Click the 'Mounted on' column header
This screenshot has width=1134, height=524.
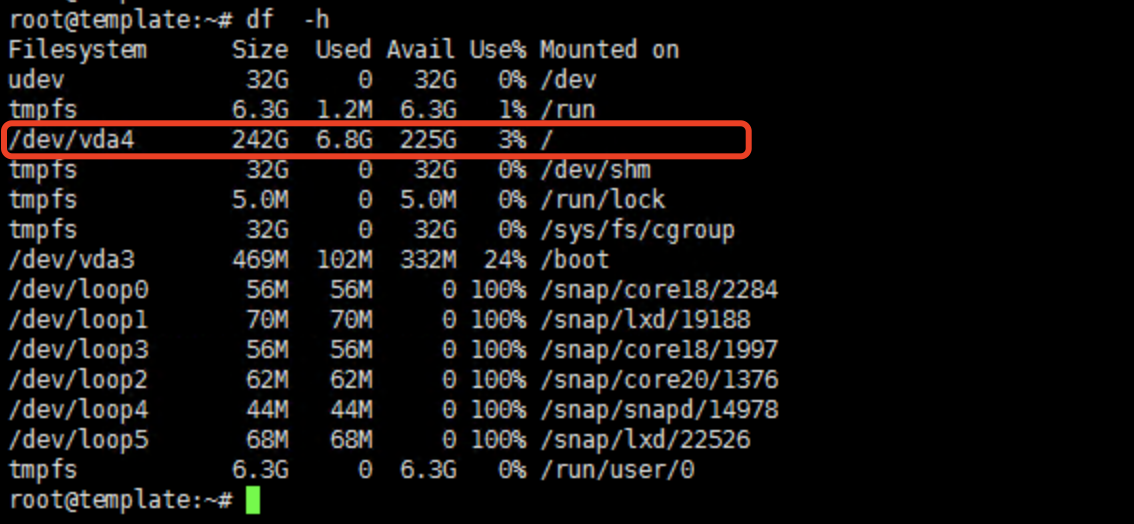click(609, 50)
